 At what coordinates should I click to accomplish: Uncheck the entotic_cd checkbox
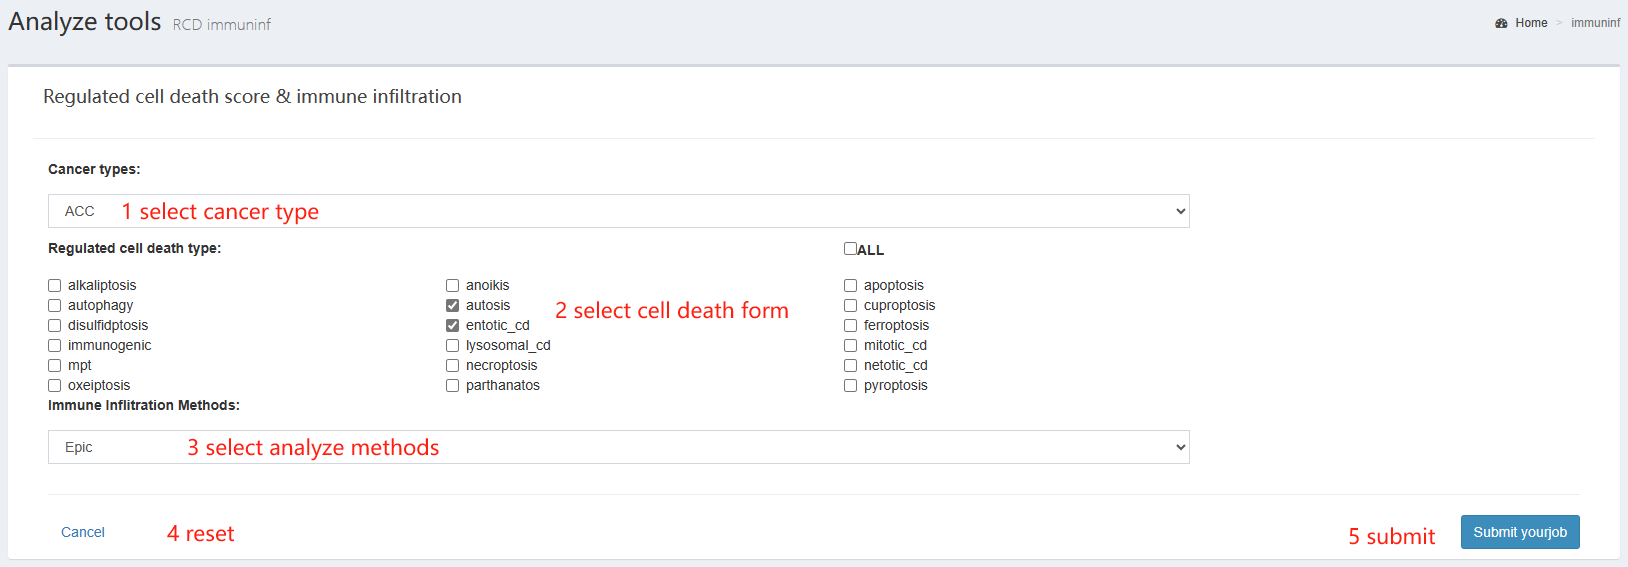[x=453, y=326]
